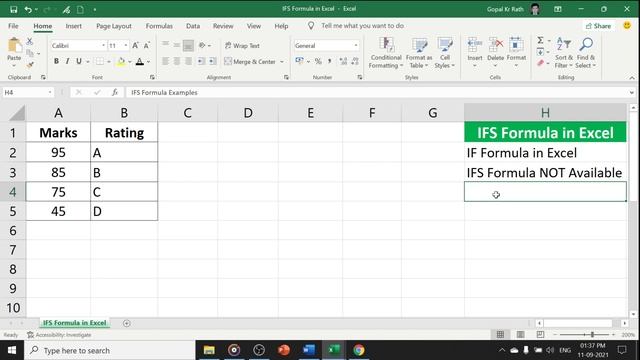Open the General number format dropdown

[x=356, y=46]
